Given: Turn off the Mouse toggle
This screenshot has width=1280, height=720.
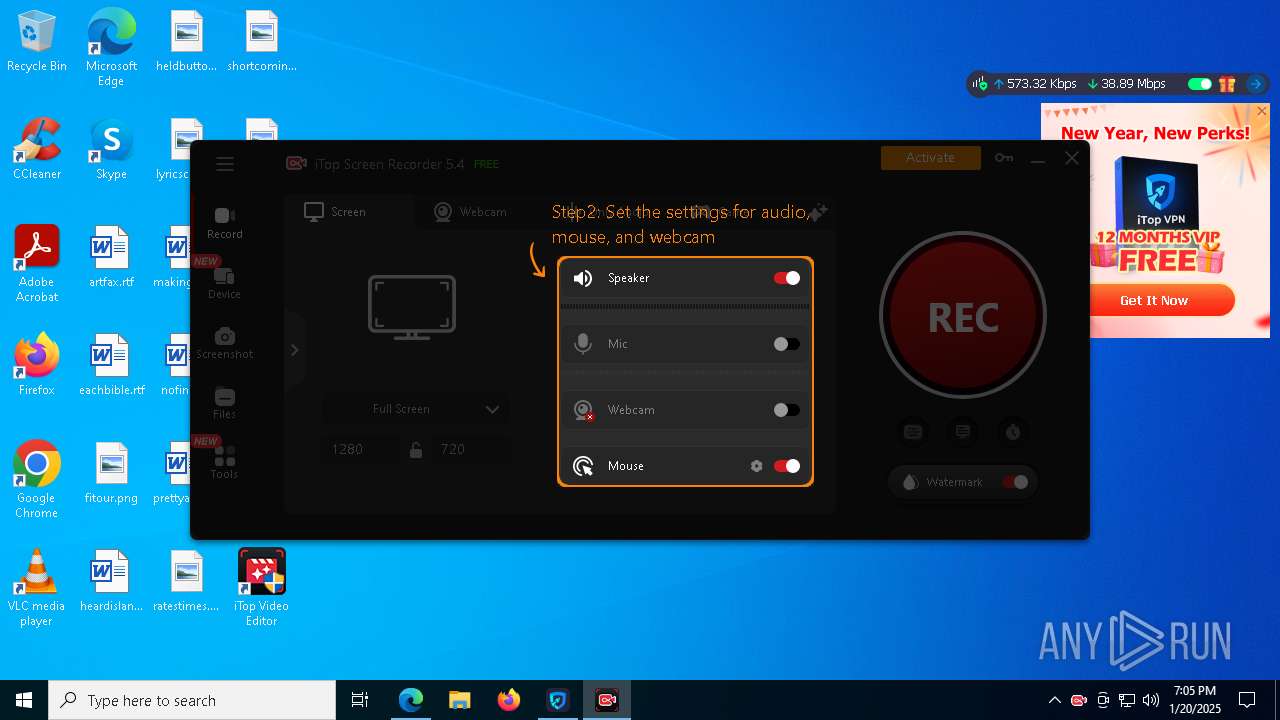Looking at the screenshot, I should tap(787, 466).
